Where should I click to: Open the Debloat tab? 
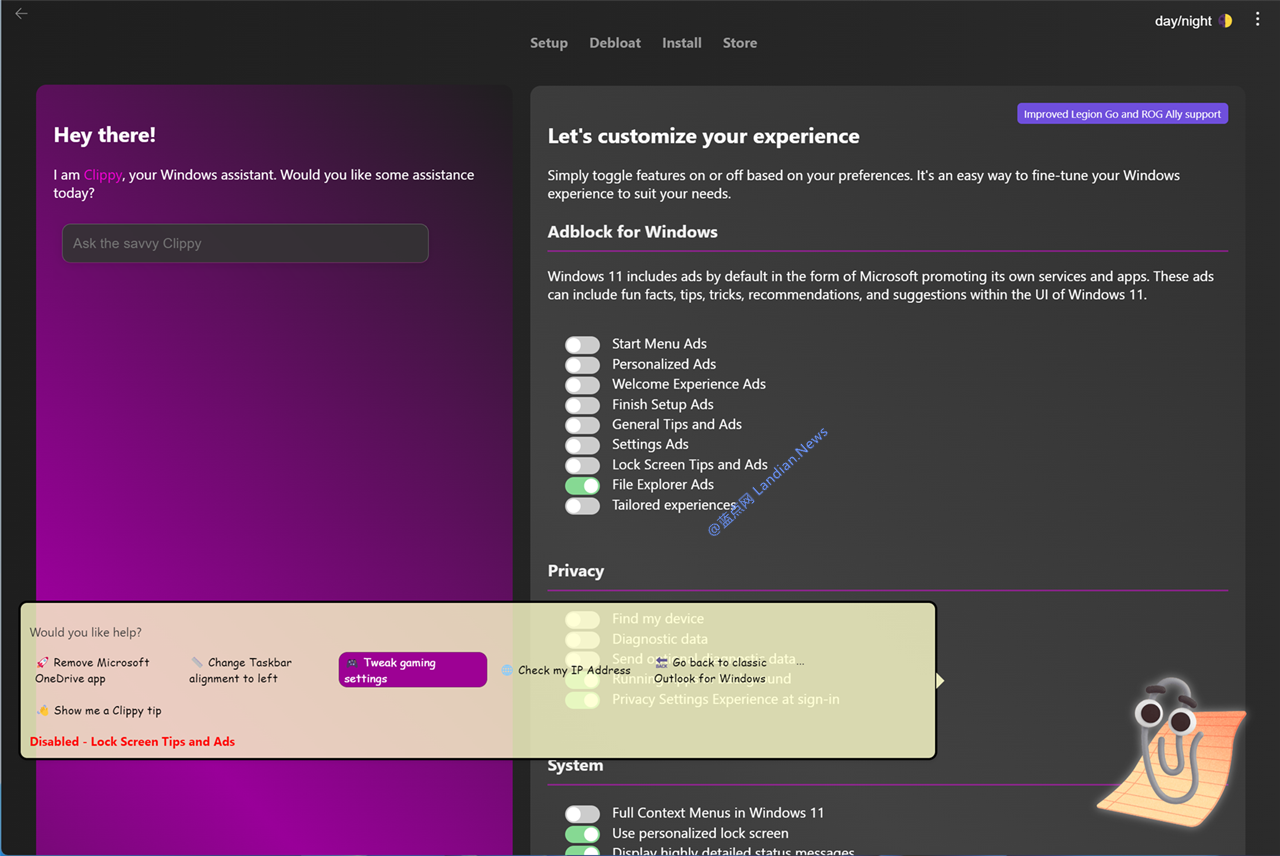point(615,43)
